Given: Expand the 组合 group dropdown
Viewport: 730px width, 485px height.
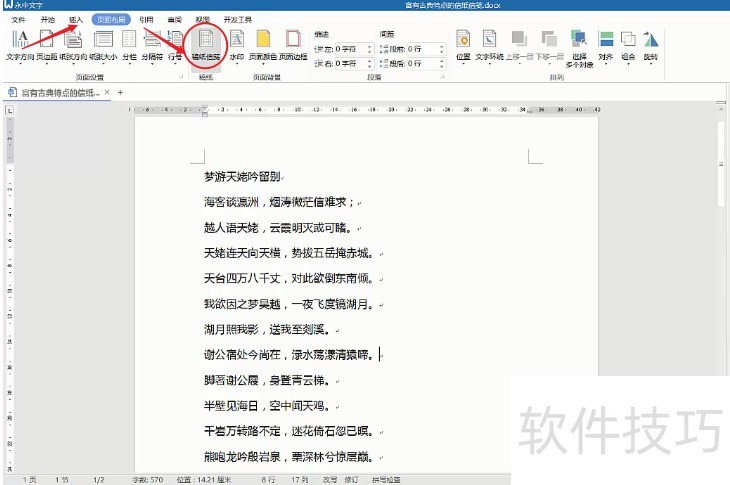Looking at the screenshot, I should click(x=628, y=63).
